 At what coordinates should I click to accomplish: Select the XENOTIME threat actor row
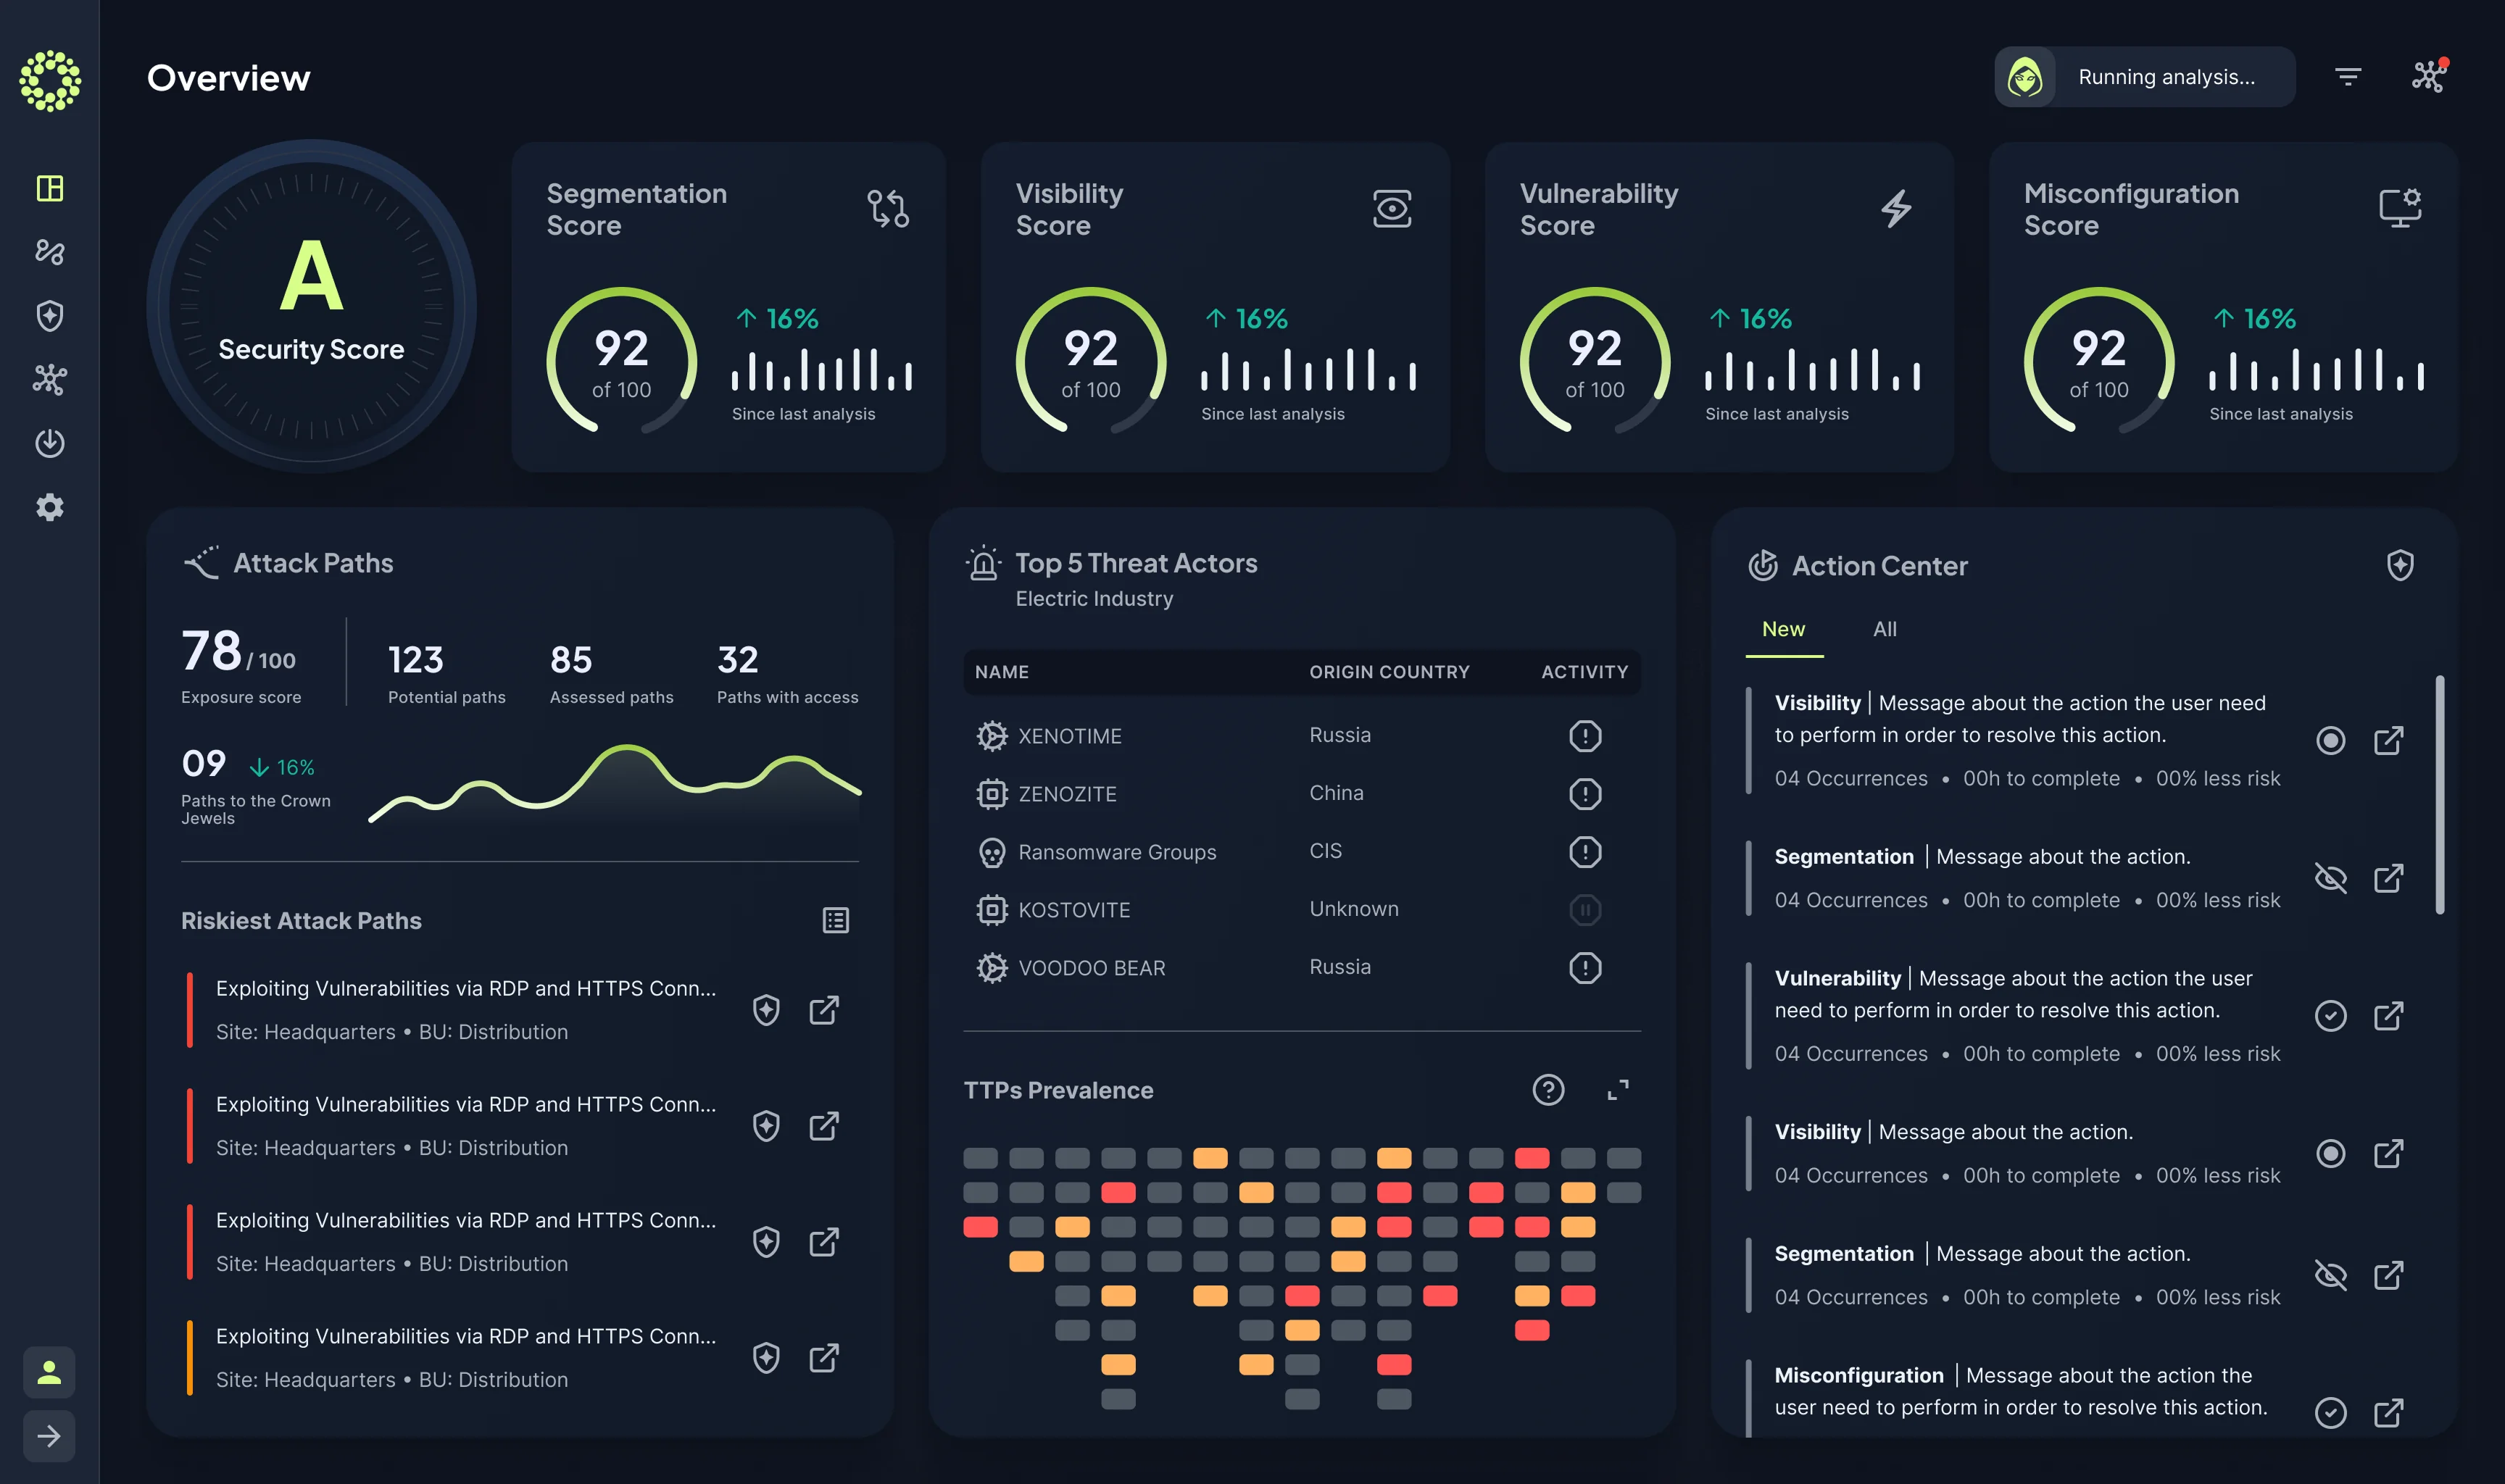(1301, 736)
